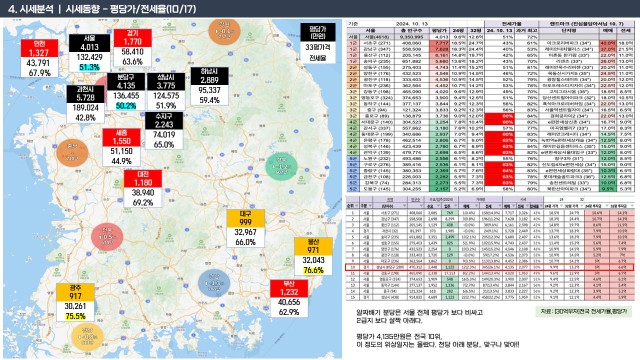
Task: Select the yellow 대구 999 label
Action: (245, 218)
